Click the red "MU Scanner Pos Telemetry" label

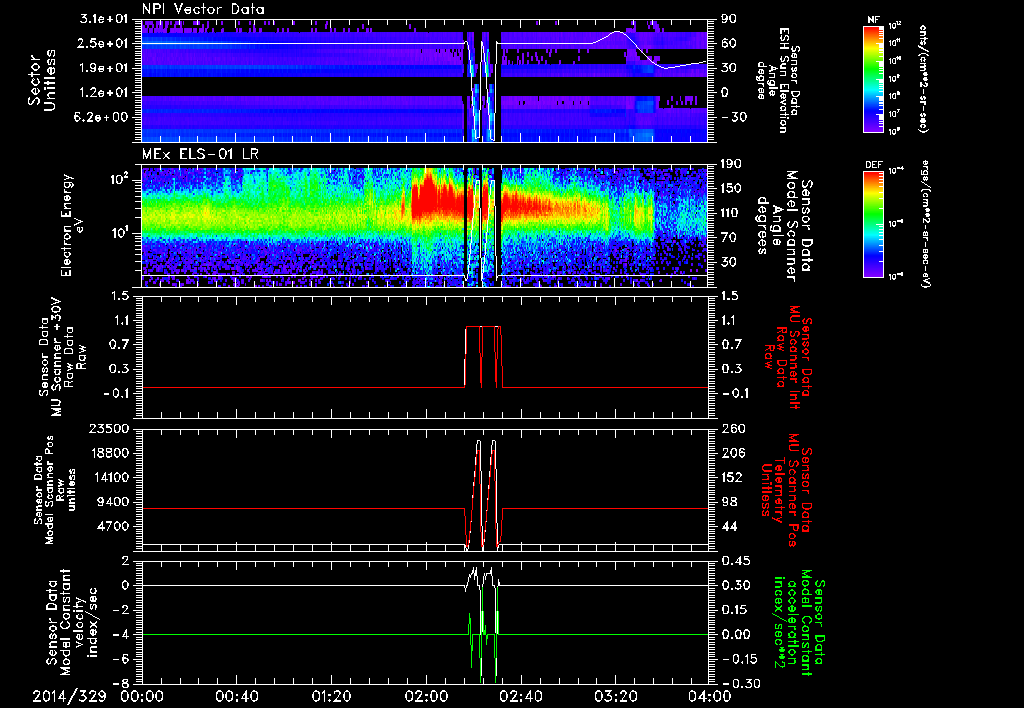coord(787,490)
